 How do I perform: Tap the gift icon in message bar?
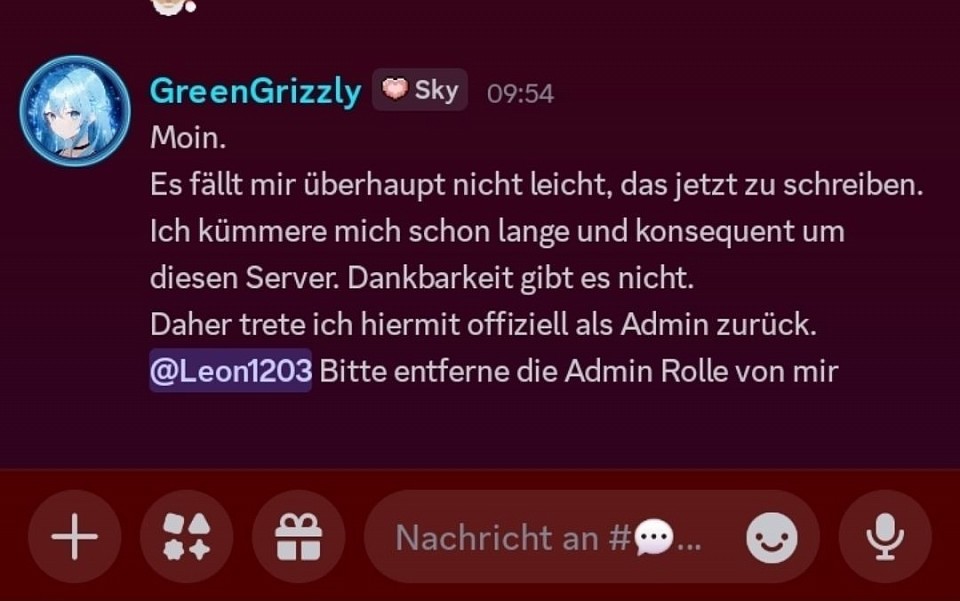tap(299, 537)
